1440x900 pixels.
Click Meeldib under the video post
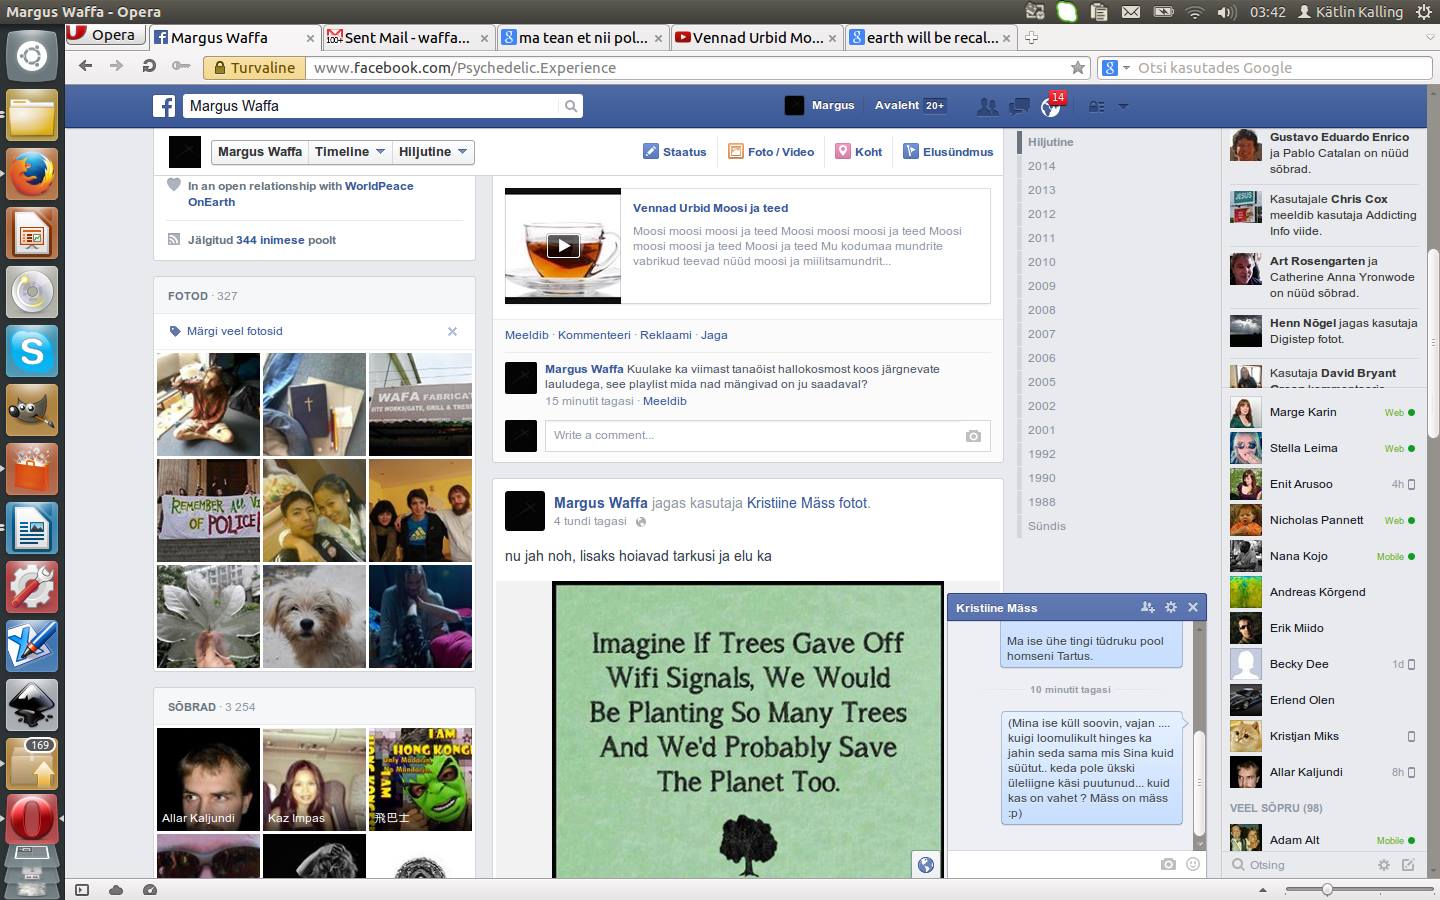pyautogui.click(x=527, y=335)
